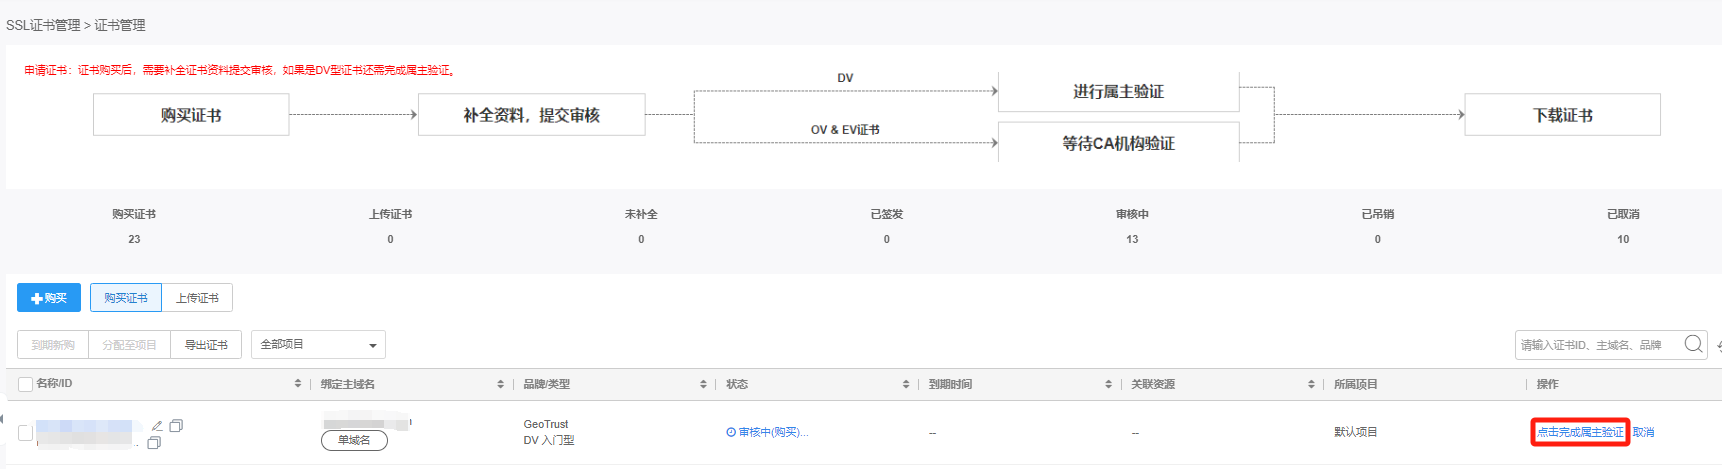Sort by 绑定主域名 column arrows

coord(500,384)
